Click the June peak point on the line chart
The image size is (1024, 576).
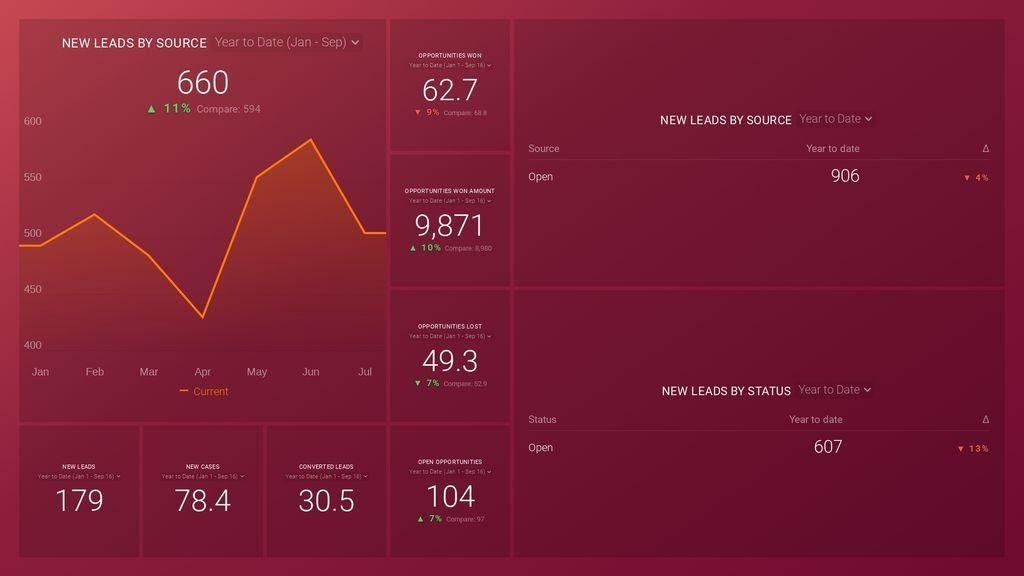point(310,140)
